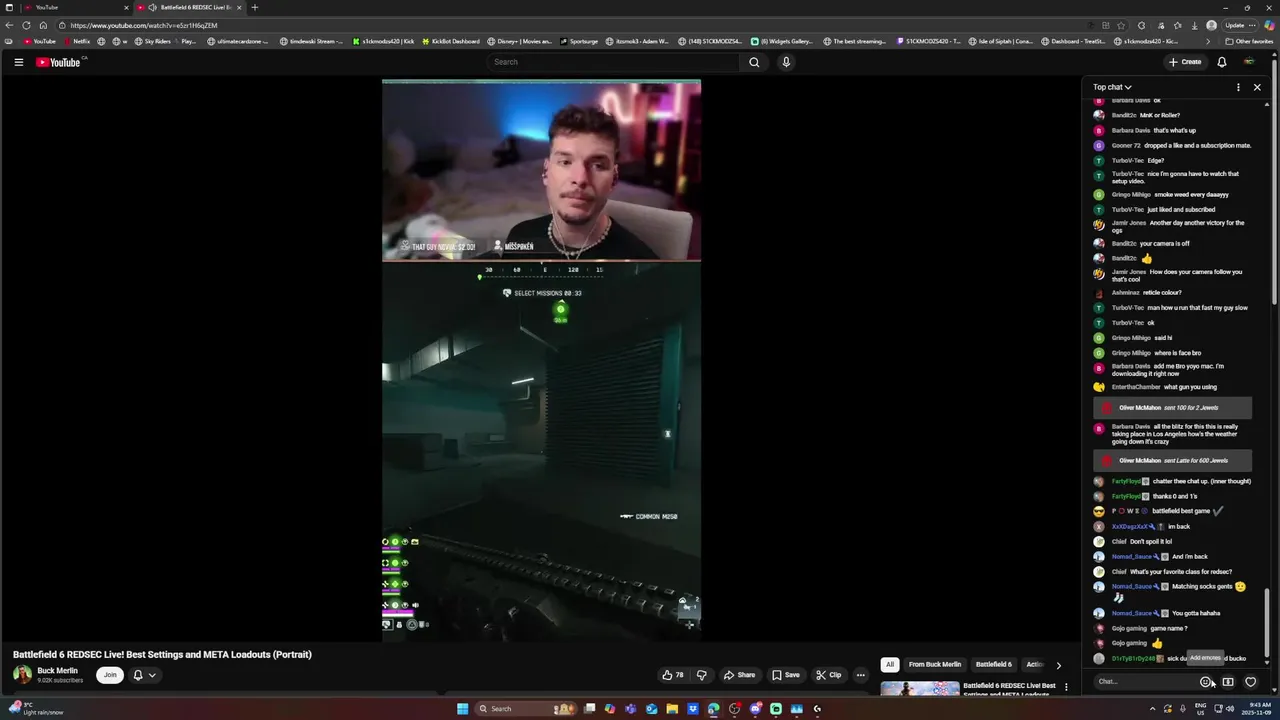Image resolution: width=1280 pixels, height=720 pixels.
Task: Click the Oliver McMahon 'sent 100 for 2 Jewels' message
Action: 1173,408
